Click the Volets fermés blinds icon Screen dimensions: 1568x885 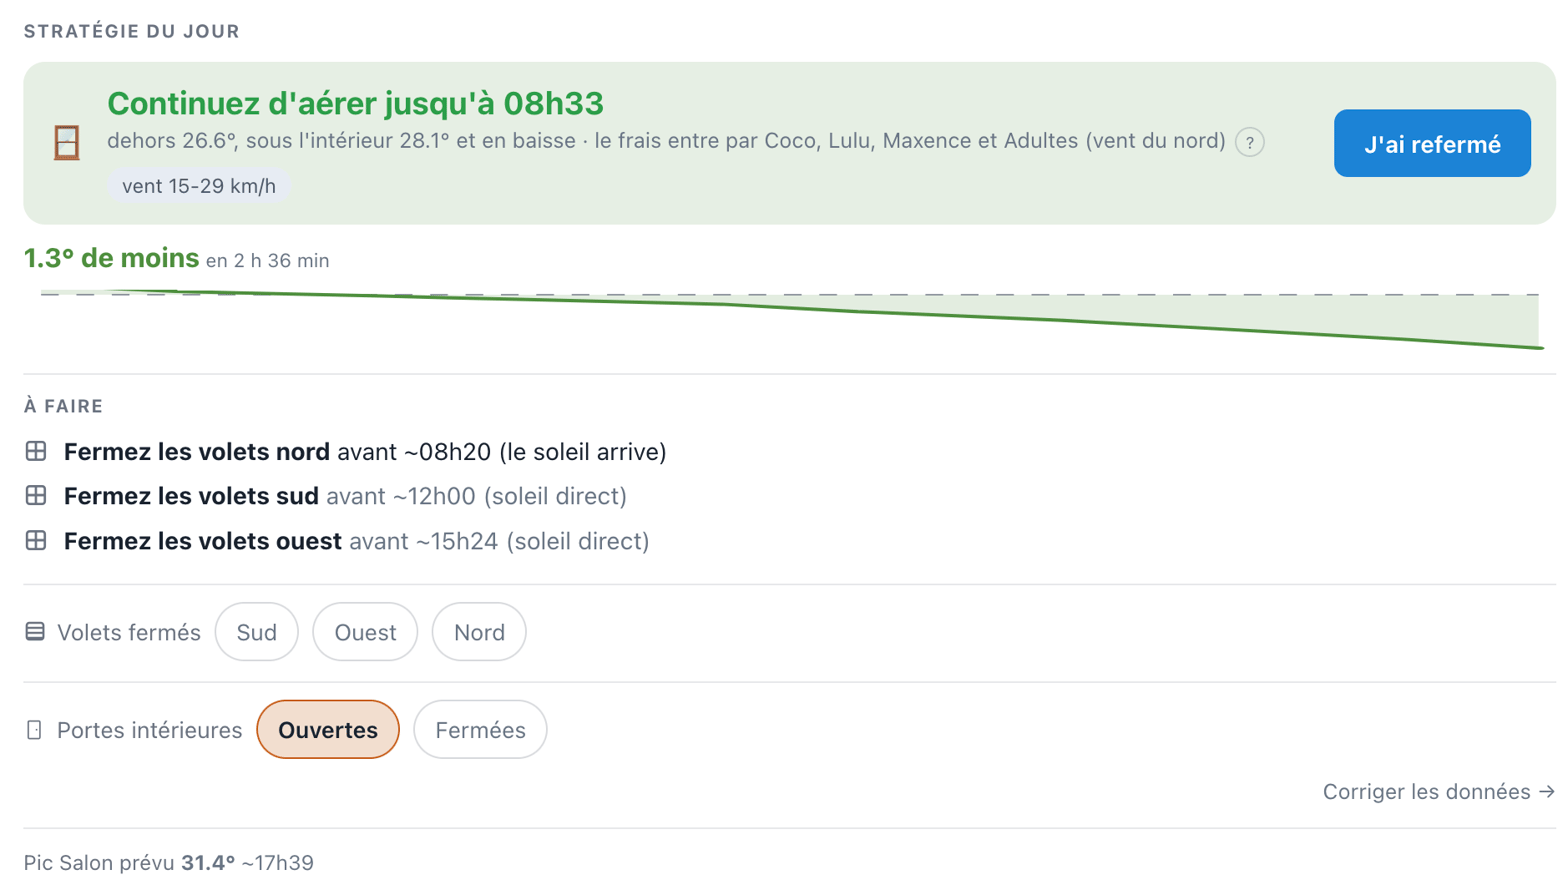coord(35,631)
